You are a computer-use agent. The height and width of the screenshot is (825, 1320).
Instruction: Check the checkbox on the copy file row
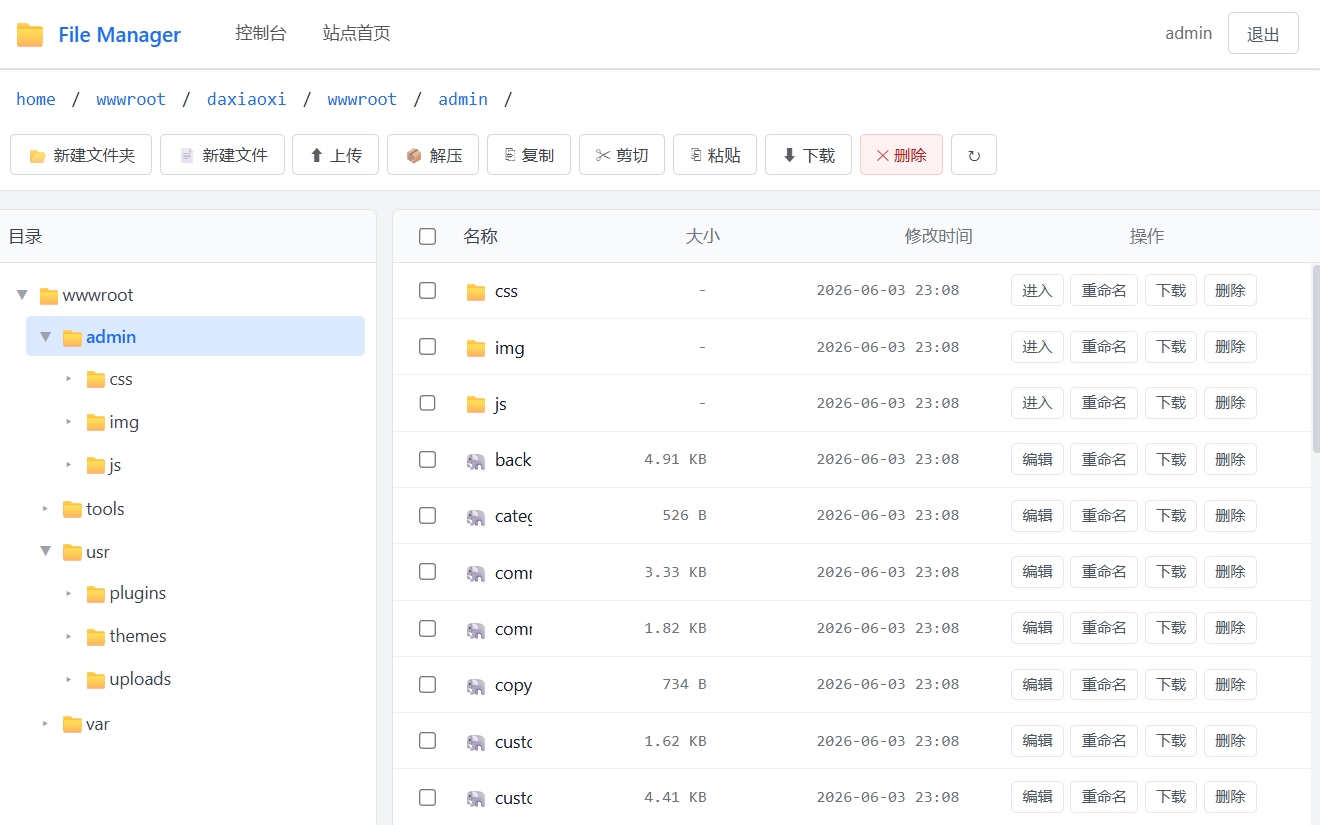point(427,684)
